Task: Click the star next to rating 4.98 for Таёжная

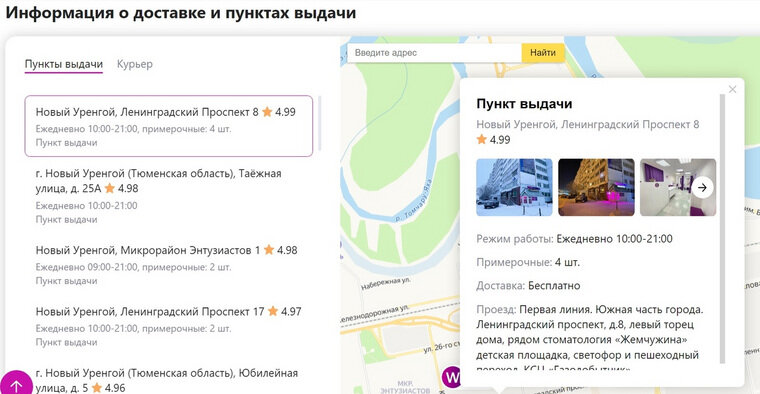Action: coord(110,188)
